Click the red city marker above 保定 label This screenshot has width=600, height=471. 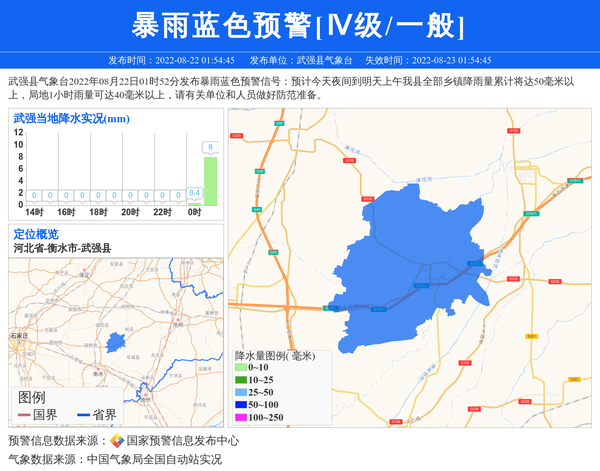[85, 270]
